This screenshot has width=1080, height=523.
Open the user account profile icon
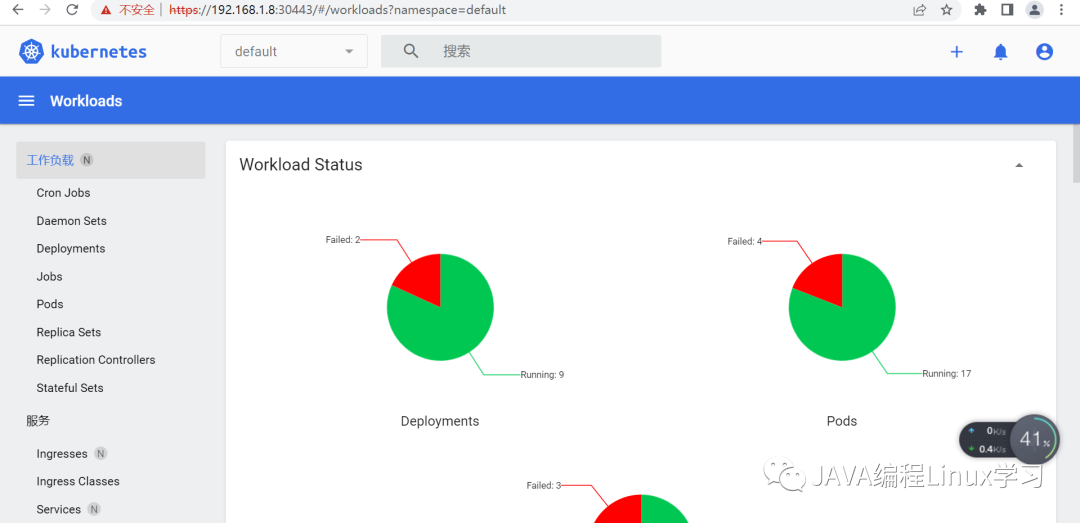(1044, 52)
